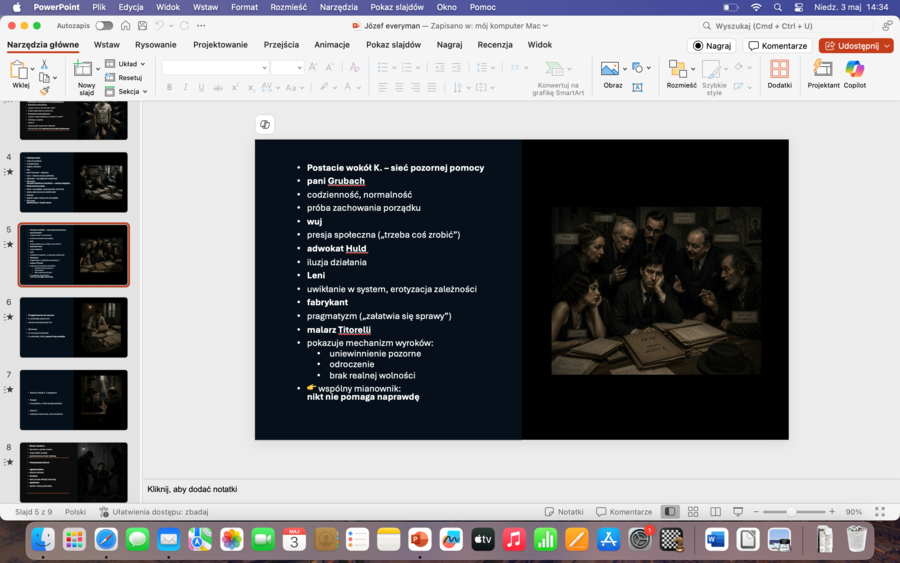The height and width of the screenshot is (563, 900).
Task: Open the Wstaw ribbon tab
Action: tap(107, 45)
